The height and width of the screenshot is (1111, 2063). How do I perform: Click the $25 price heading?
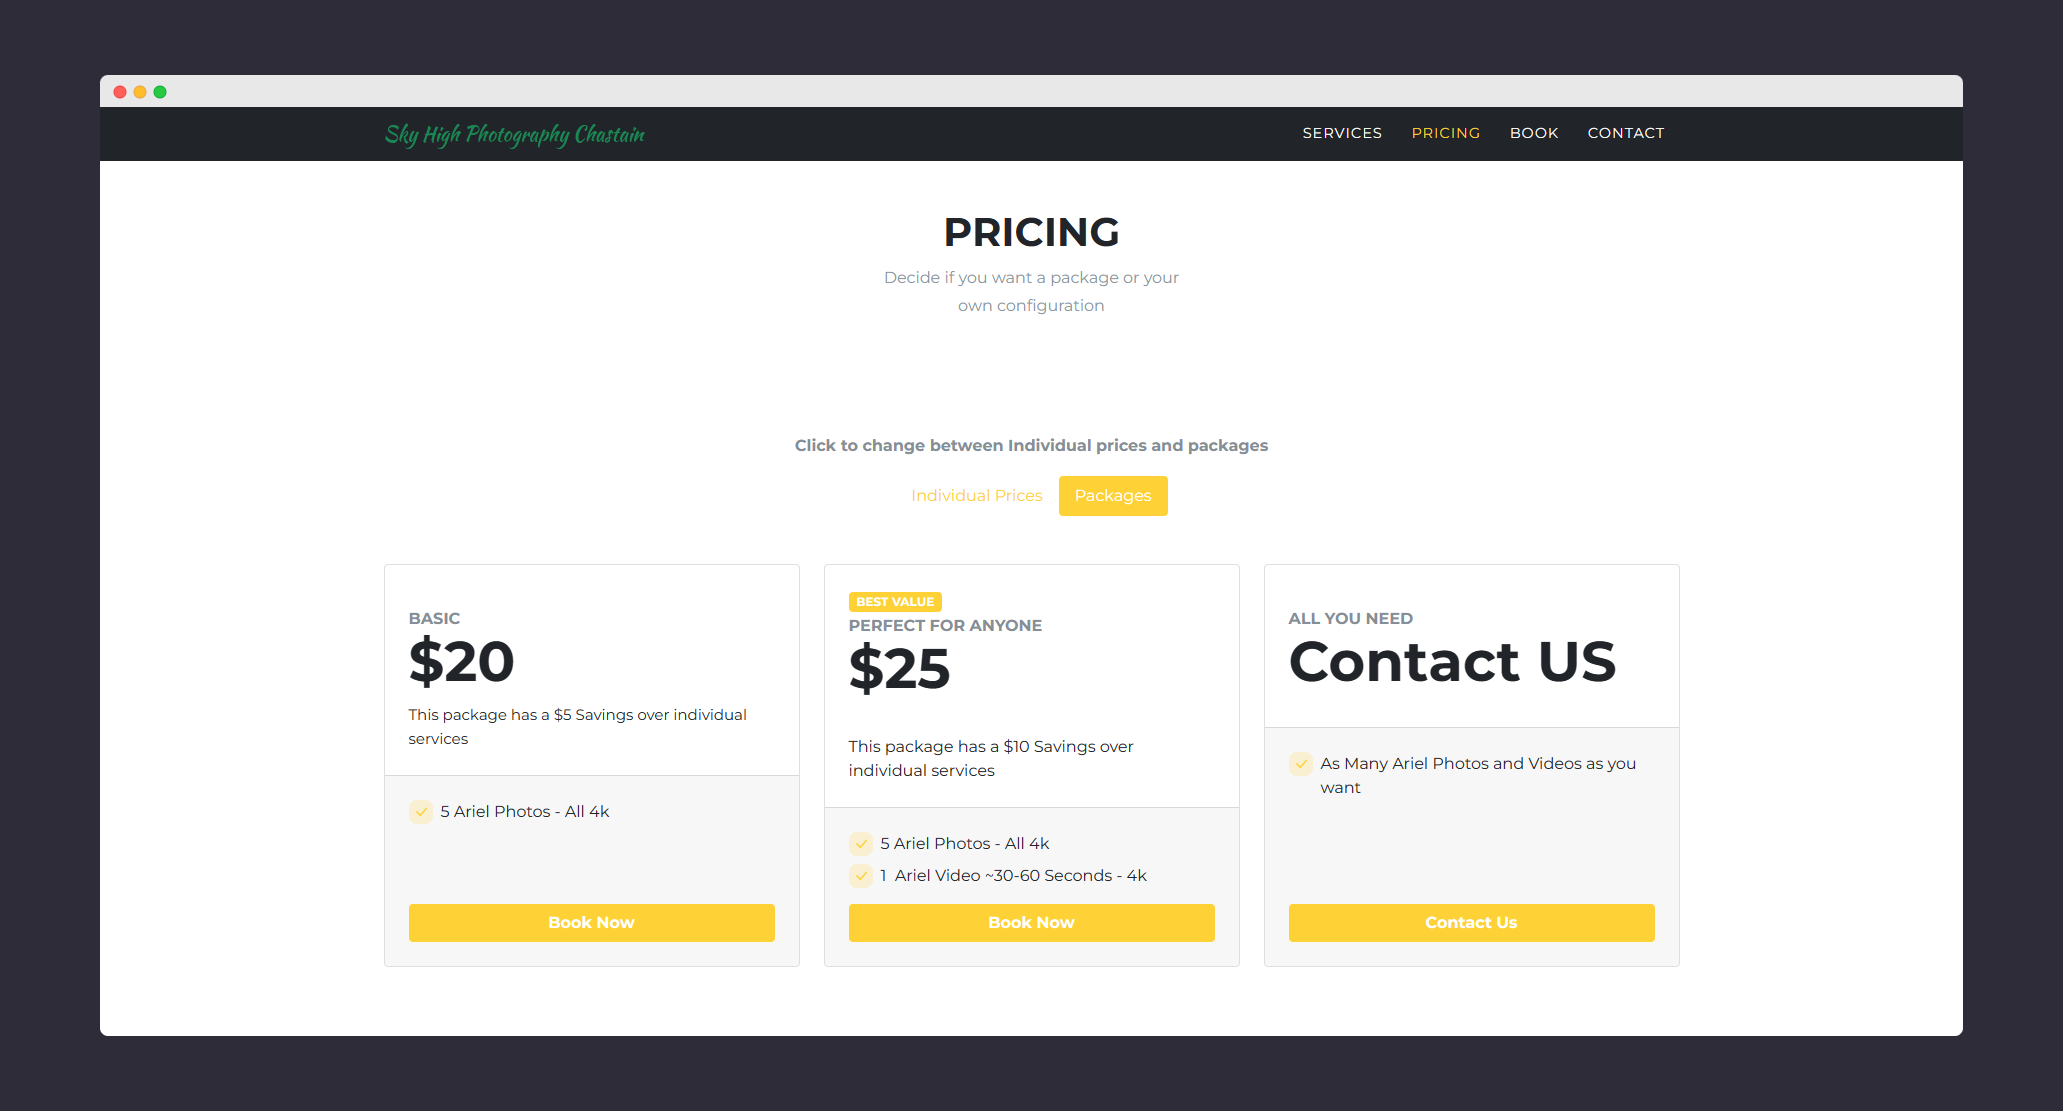point(898,669)
